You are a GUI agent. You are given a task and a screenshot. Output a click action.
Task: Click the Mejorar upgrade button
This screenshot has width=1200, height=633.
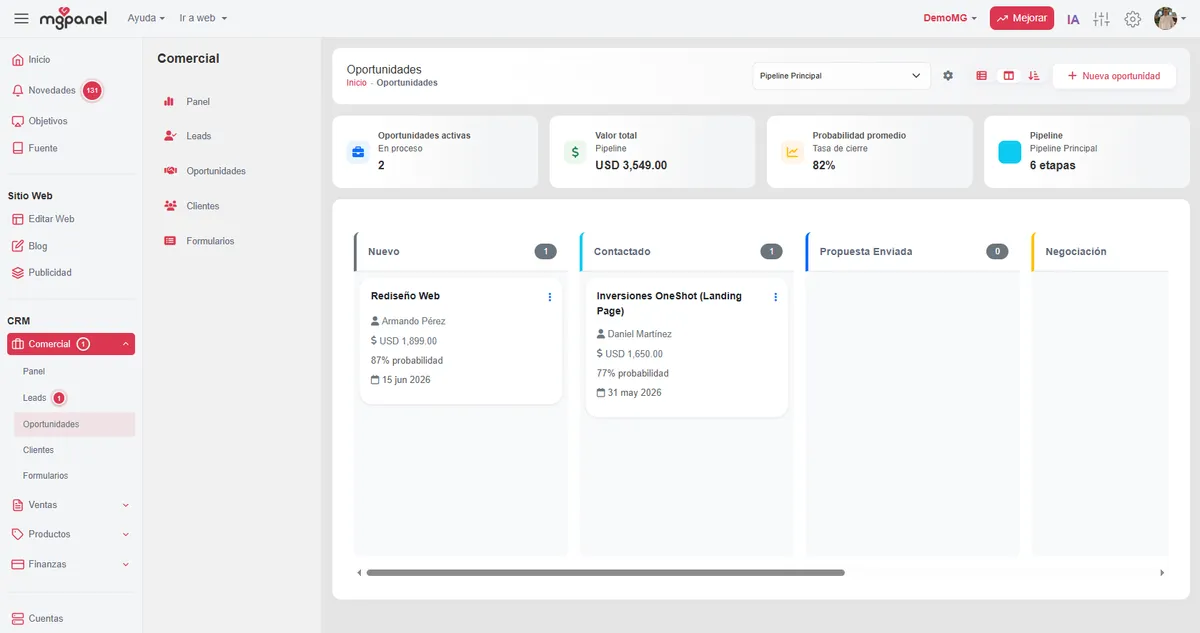pos(1021,18)
